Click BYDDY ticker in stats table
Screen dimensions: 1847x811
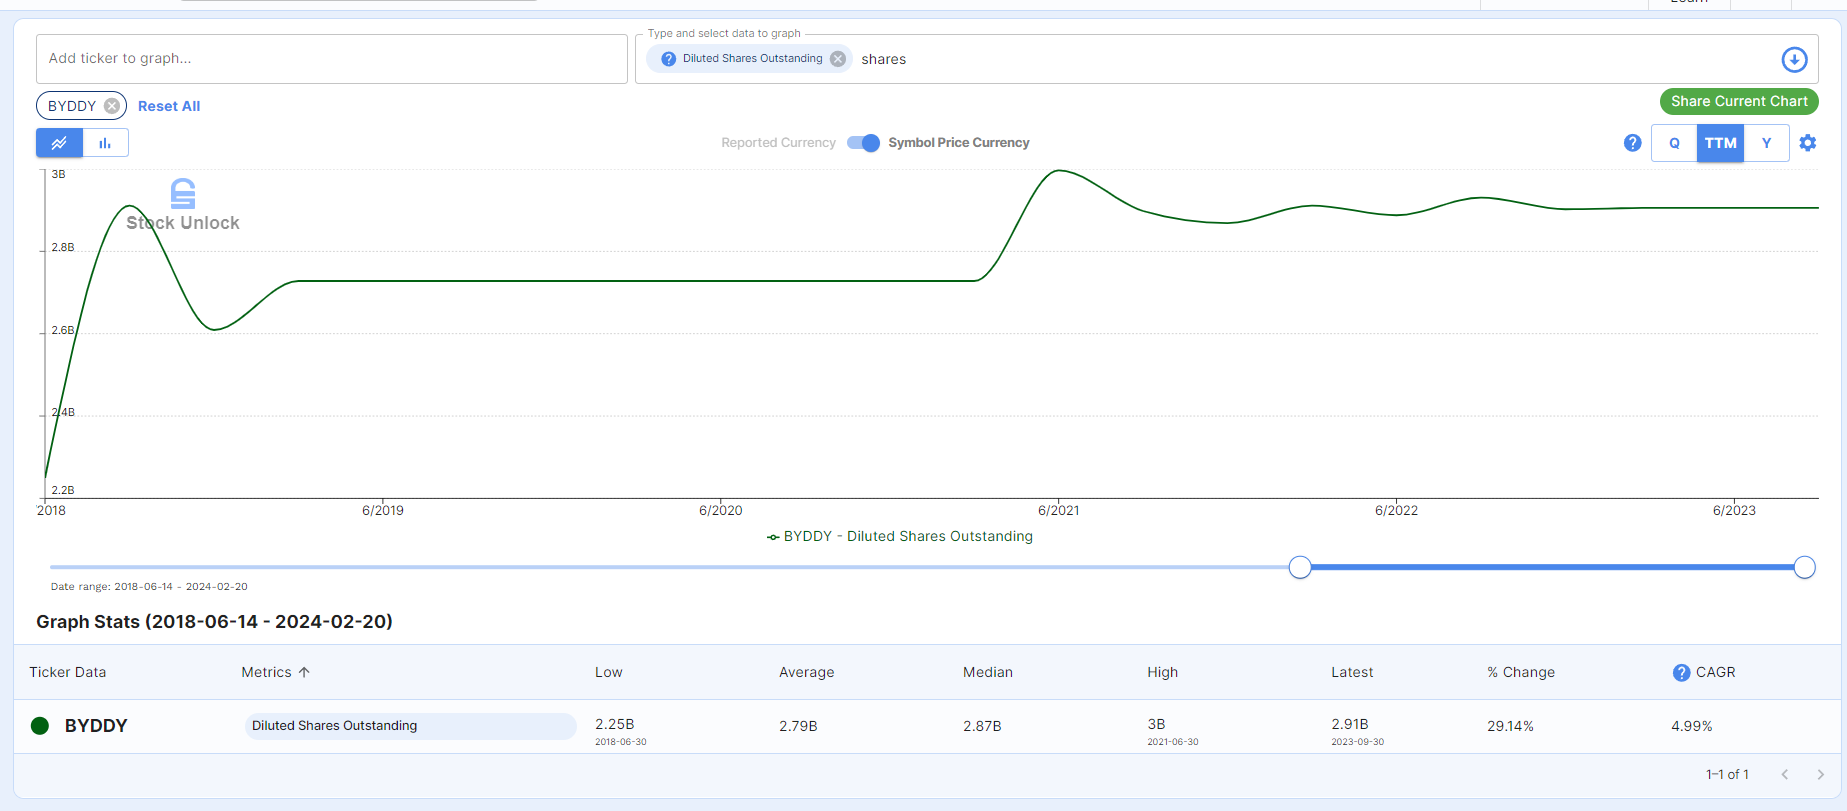[x=96, y=726]
